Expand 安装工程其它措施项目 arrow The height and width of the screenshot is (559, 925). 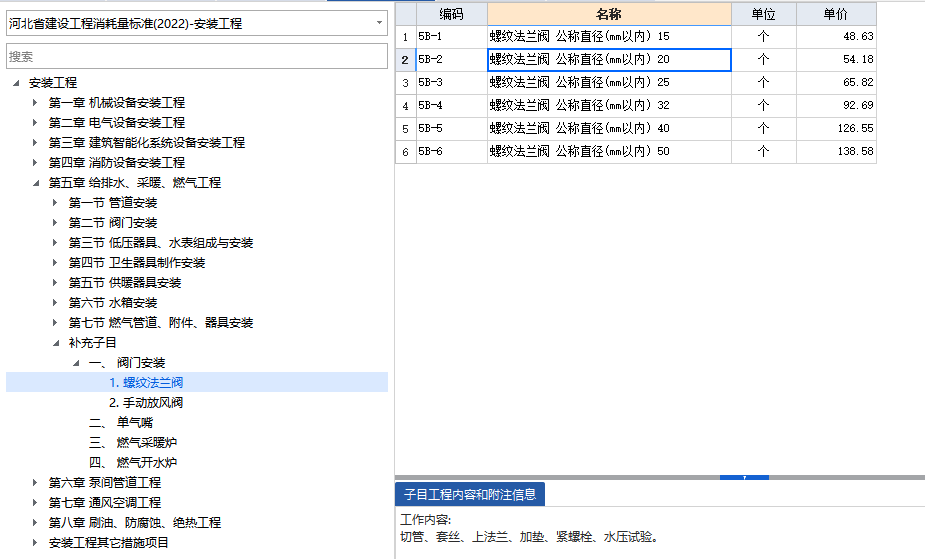point(35,543)
